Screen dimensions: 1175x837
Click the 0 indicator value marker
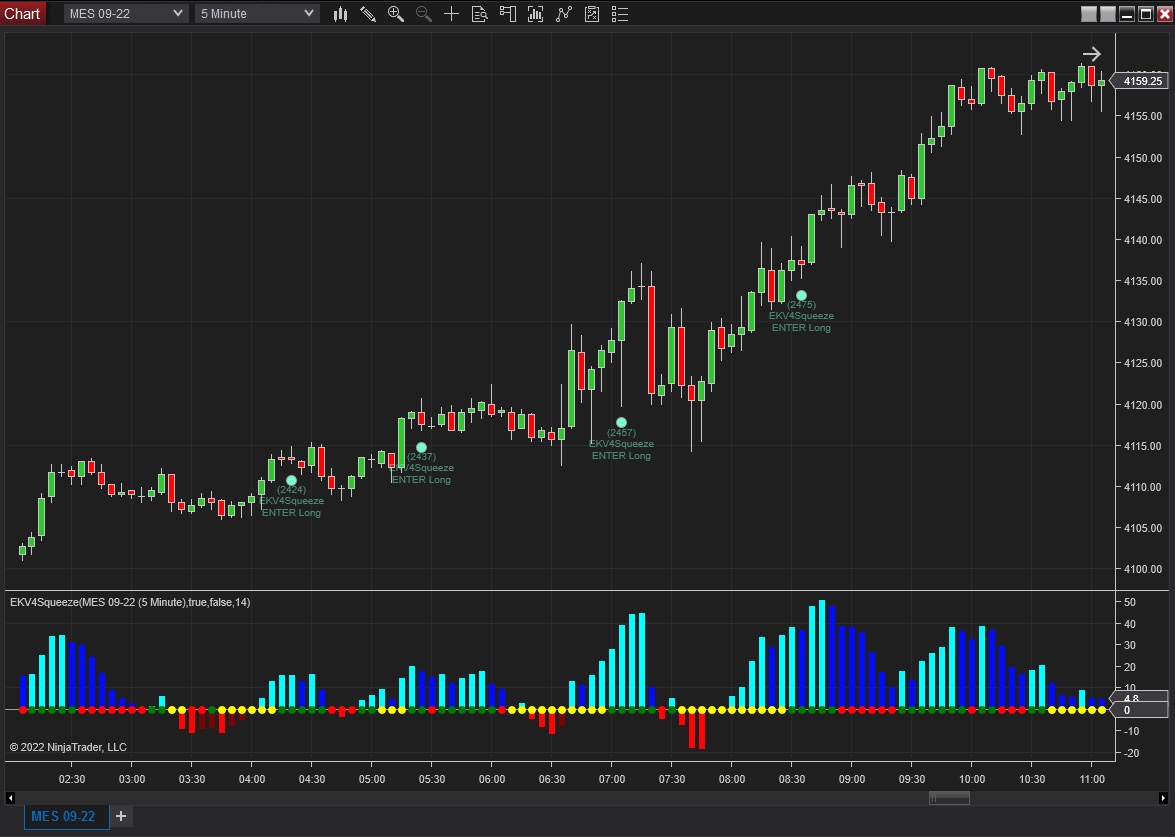tap(1139, 710)
